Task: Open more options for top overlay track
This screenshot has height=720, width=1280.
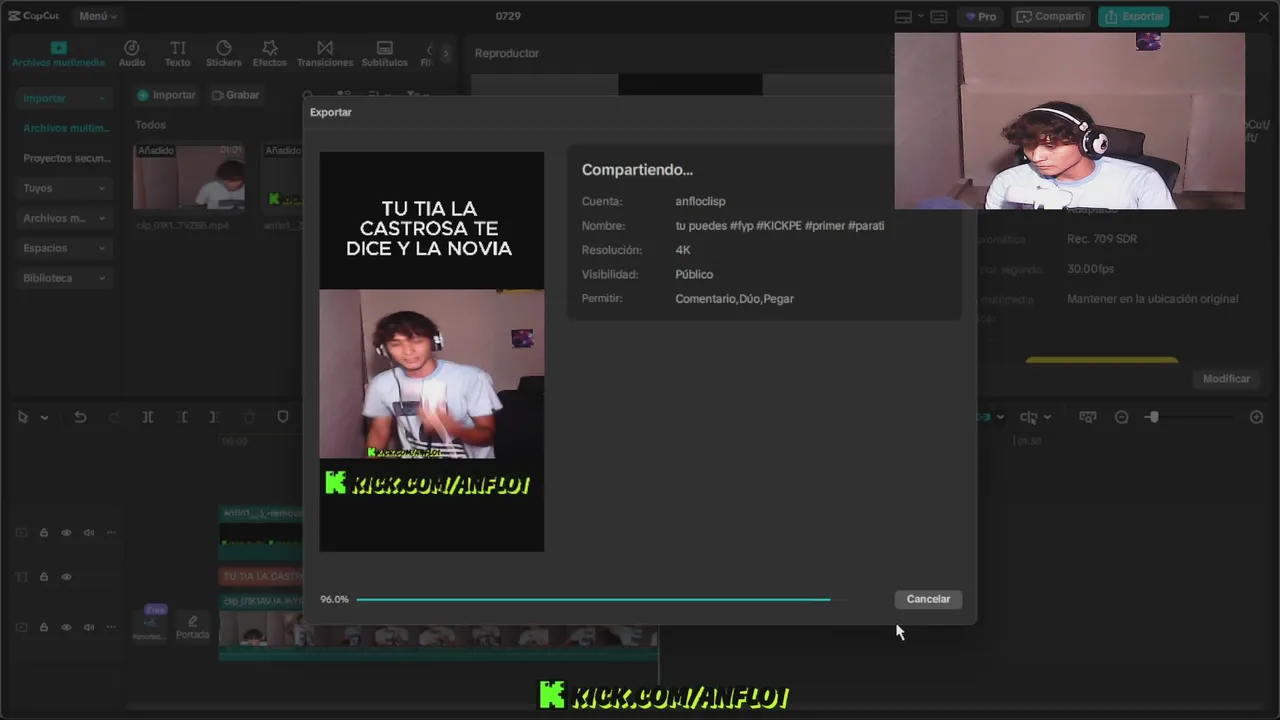Action: pos(111,533)
